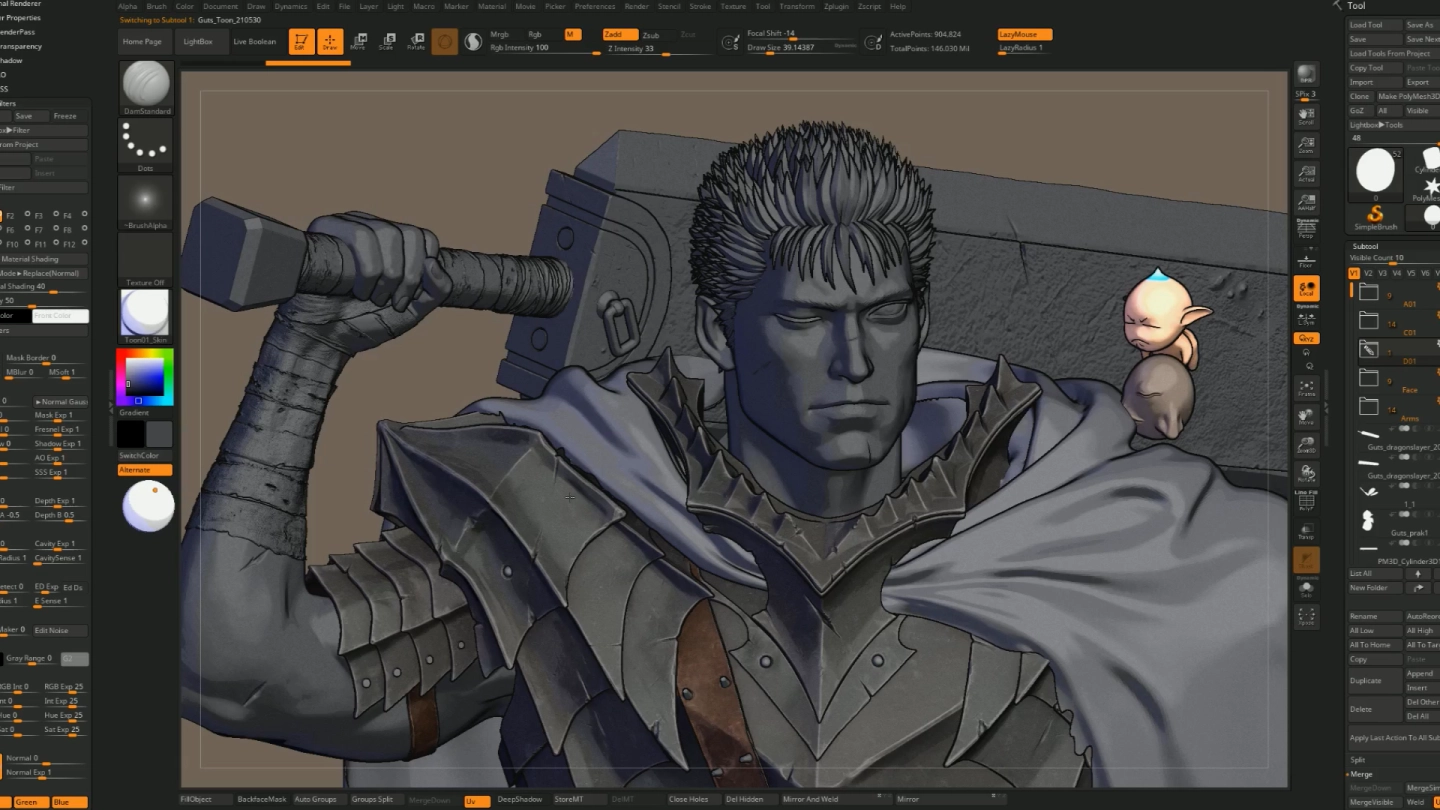The height and width of the screenshot is (810, 1440).
Task: Toggle the L.Sym local symmetry button
Action: pyautogui.click(x=1306, y=317)
